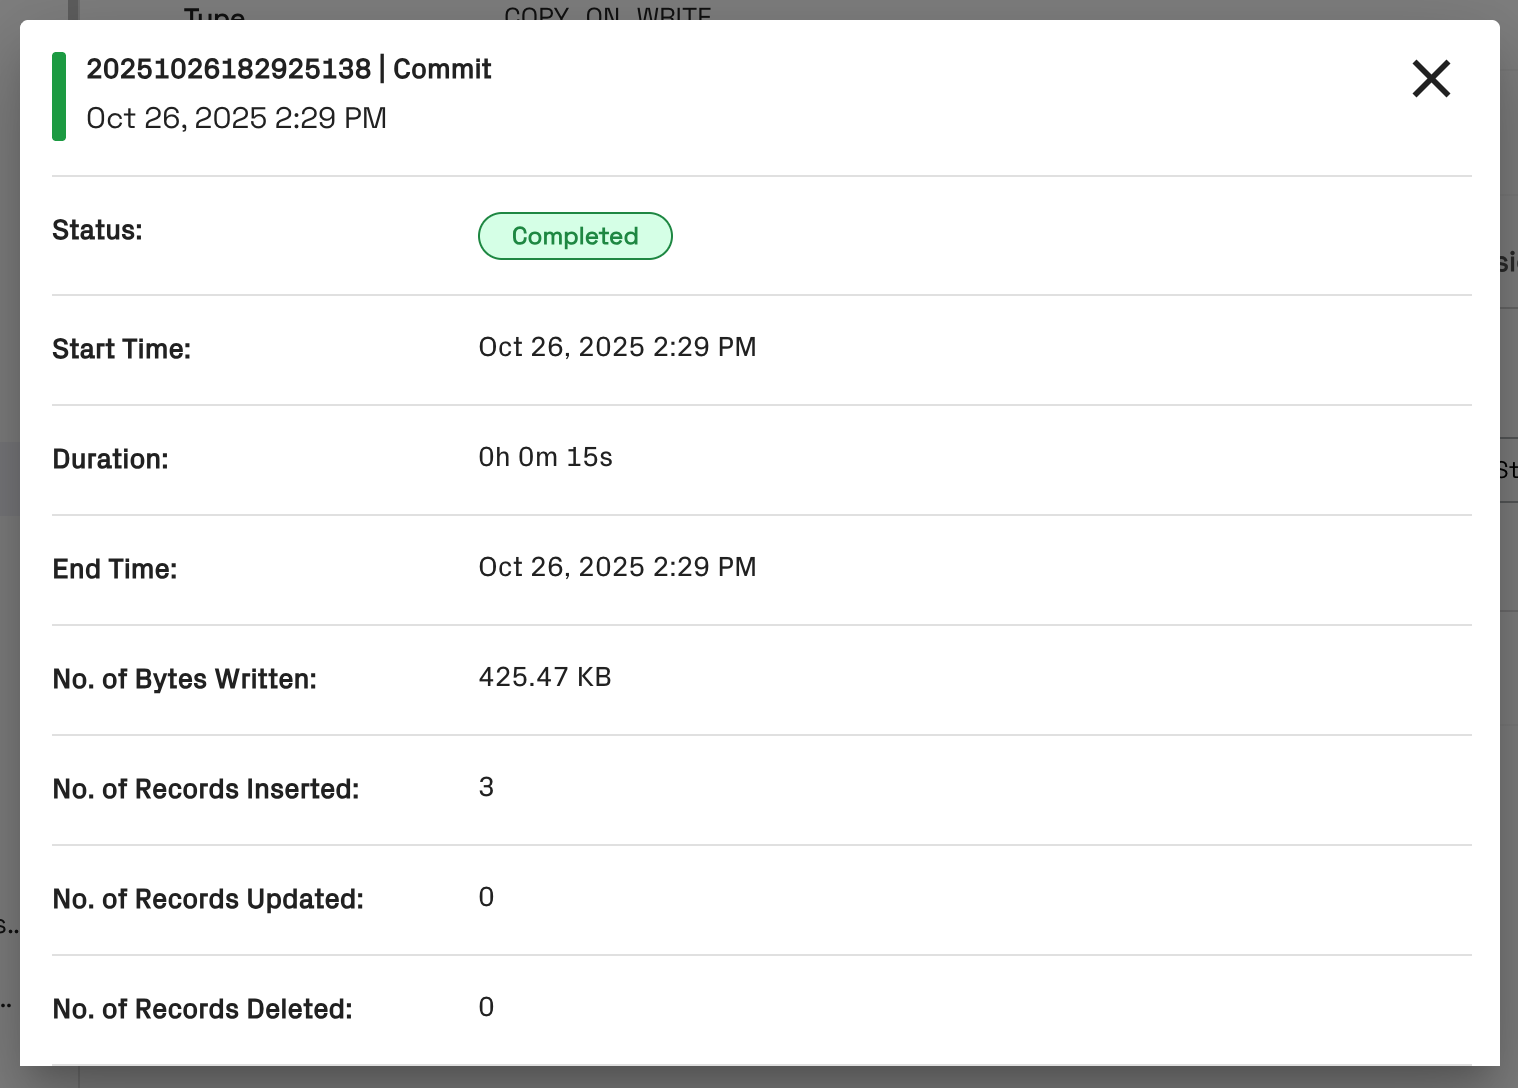This screenshot has height=1088, width=1518.
Task: Click the green status bar beside the title
Action: (x=59, y=96)
